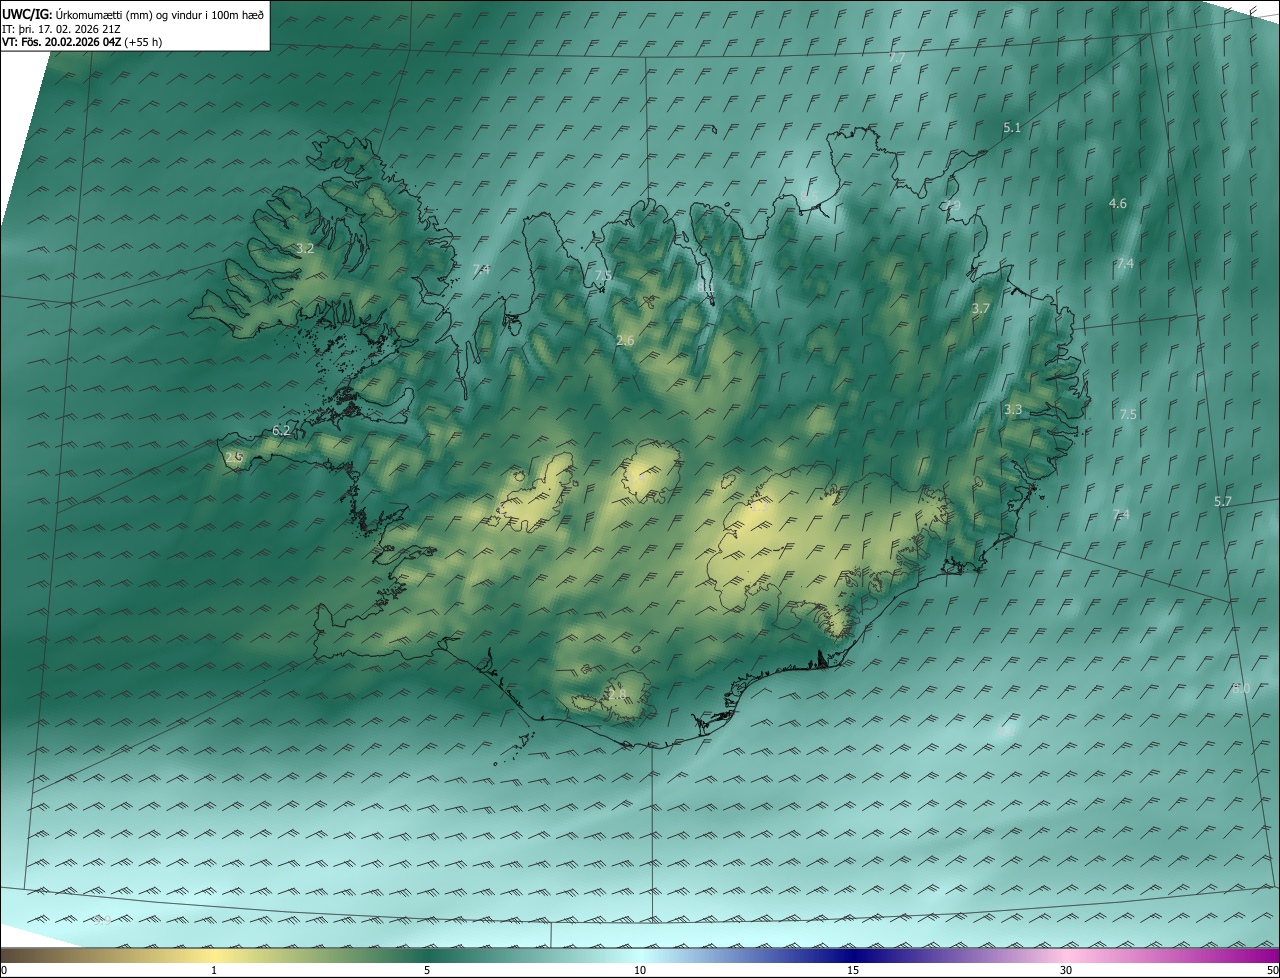Click the 7.7 value on the map
Screen dimensions: 1280x978
[x=897, y=58]
